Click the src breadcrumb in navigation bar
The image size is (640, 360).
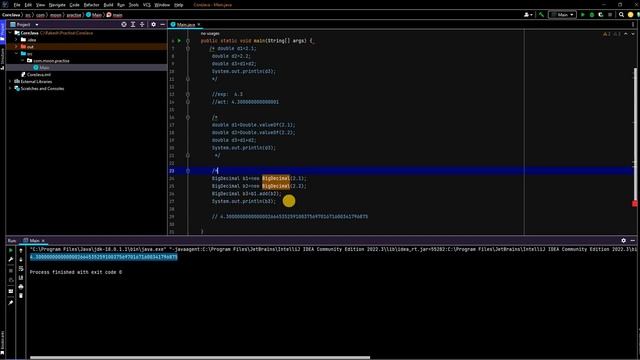pos(28,15)
